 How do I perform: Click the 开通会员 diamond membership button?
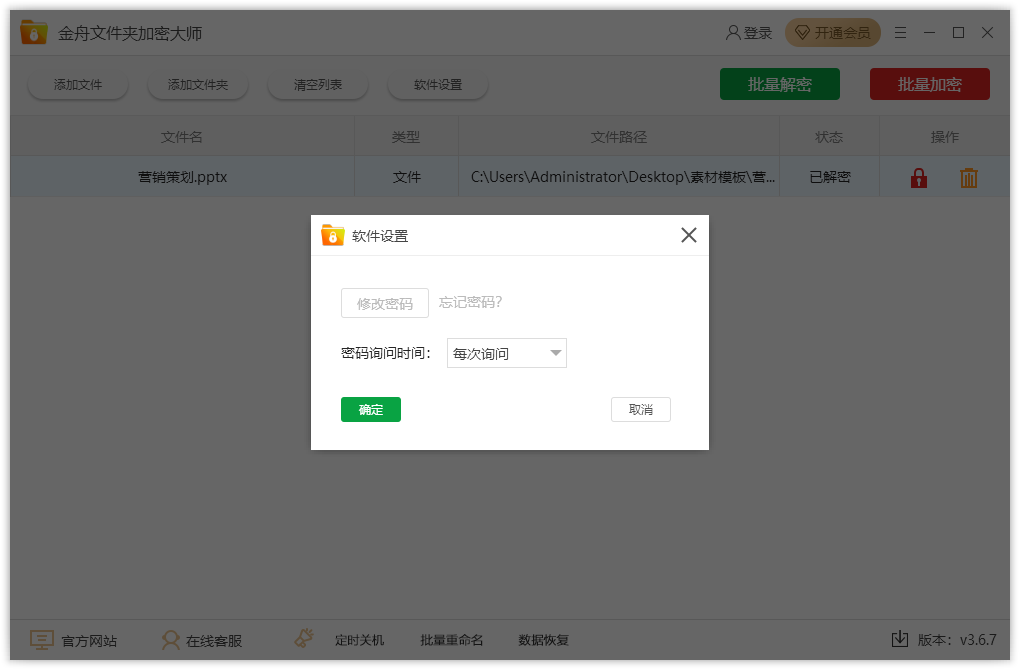point(833,33)
